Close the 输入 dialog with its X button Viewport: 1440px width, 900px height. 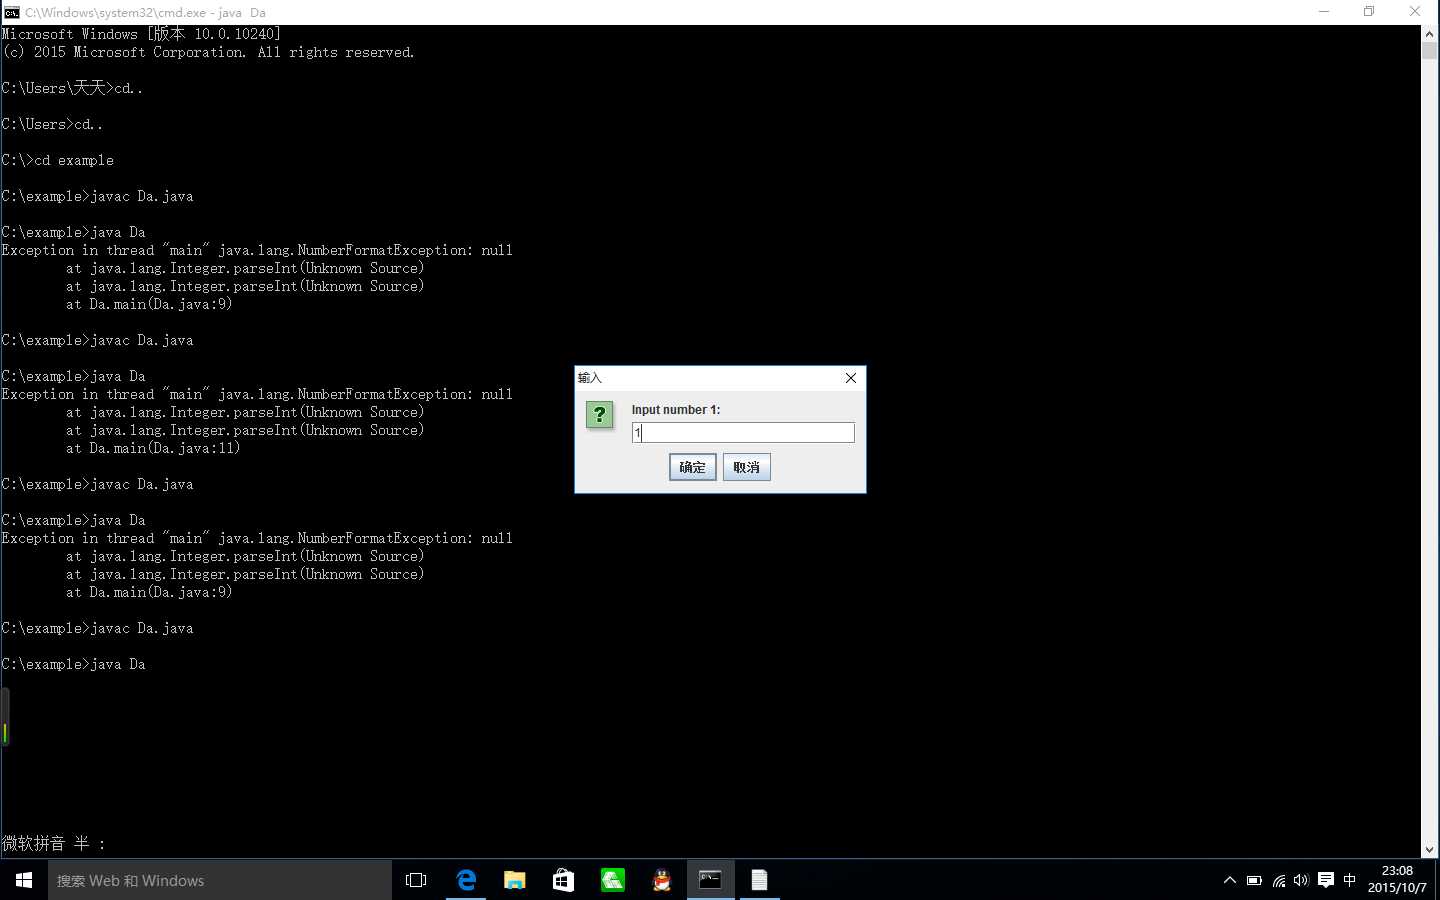click(x=850, y=378)
